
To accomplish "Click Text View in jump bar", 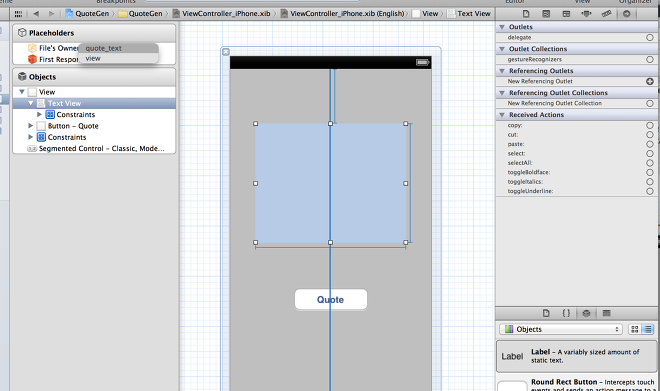I will pyautogui.click(x=469, y=14).
